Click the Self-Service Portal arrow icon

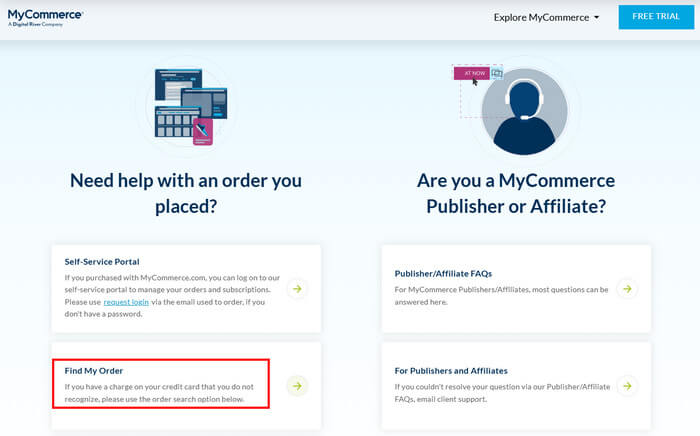pyautogui.click(x=297, y=289)
